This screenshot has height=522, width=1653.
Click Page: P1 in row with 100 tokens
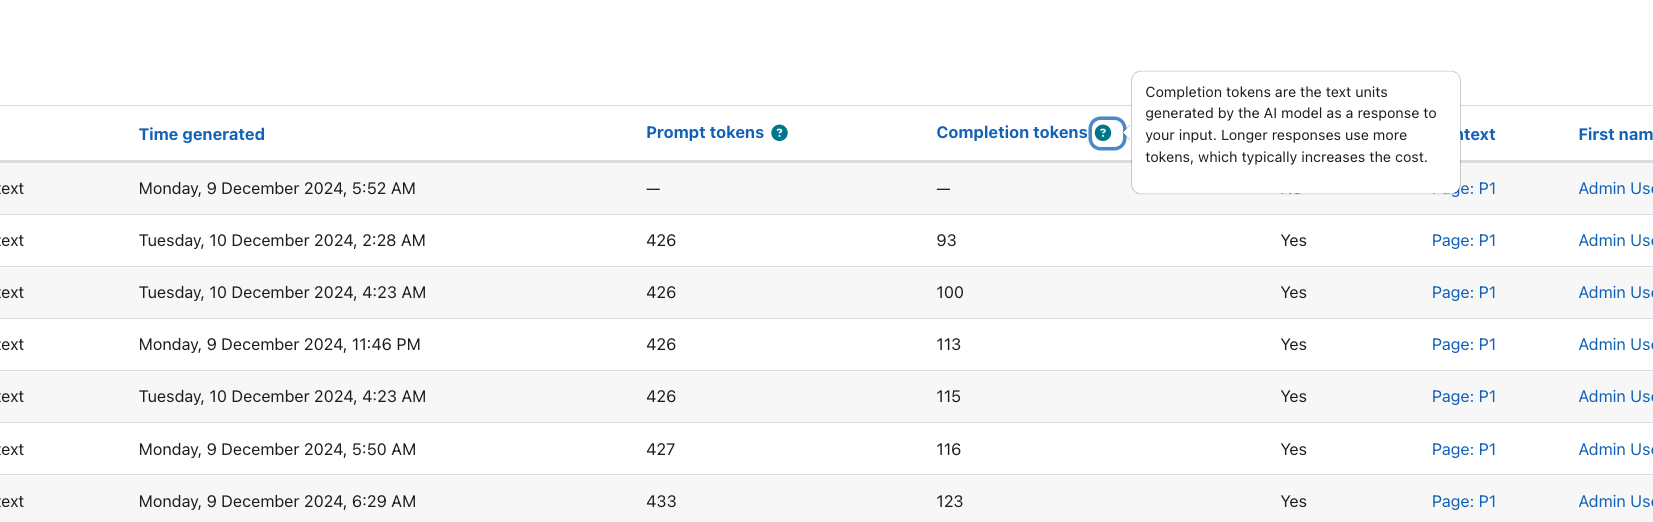[1463, 292]
